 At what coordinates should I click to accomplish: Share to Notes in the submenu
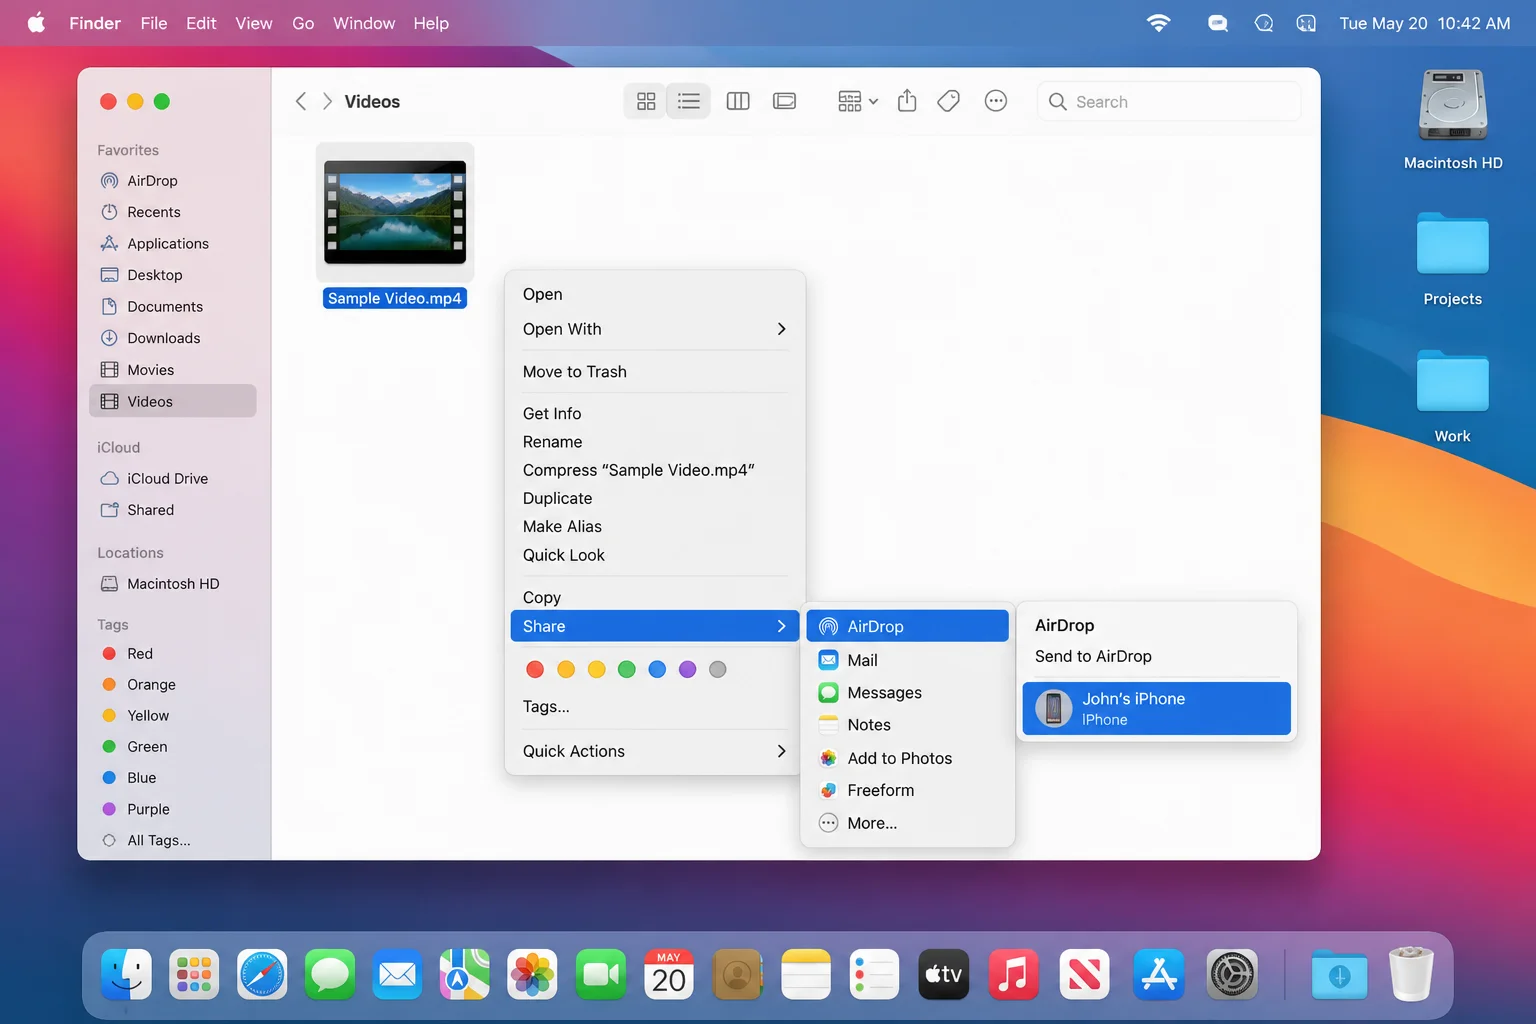(907, 725)
